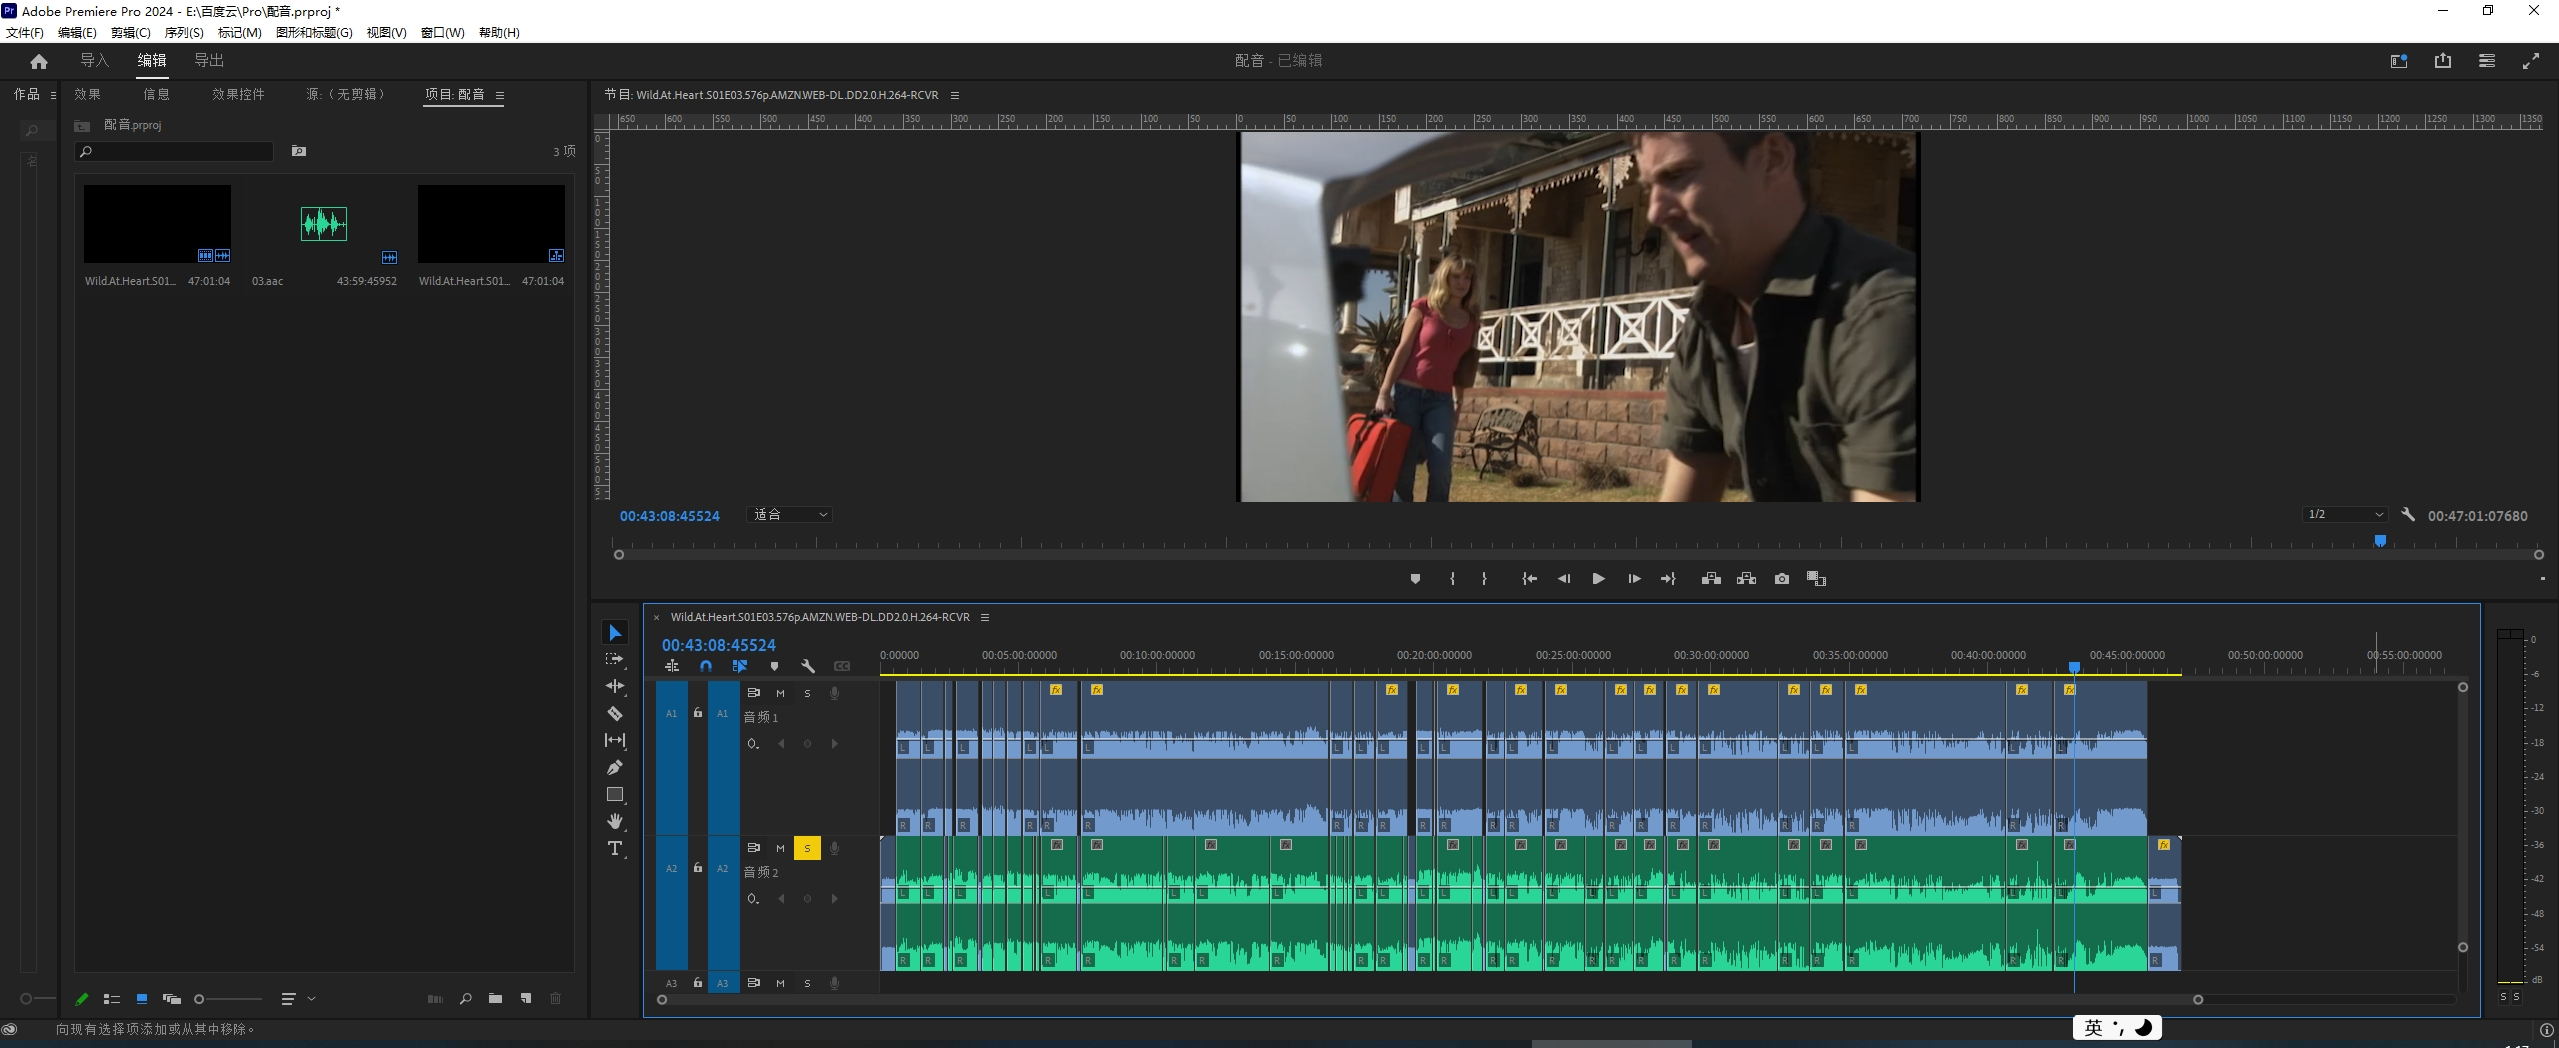Select the Hand tool
2559x1048 pixels.
(x=615, y=822)
